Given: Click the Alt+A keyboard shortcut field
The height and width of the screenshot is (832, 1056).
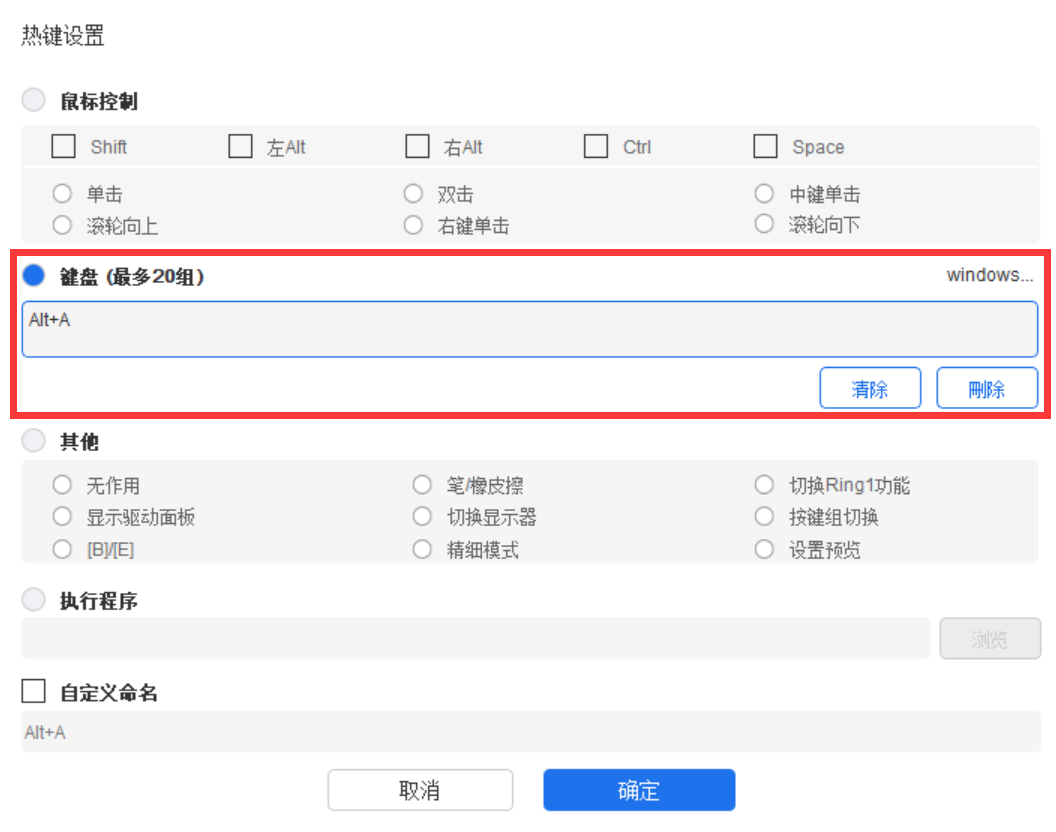Looking at the screenshot, I should [530, 329].
